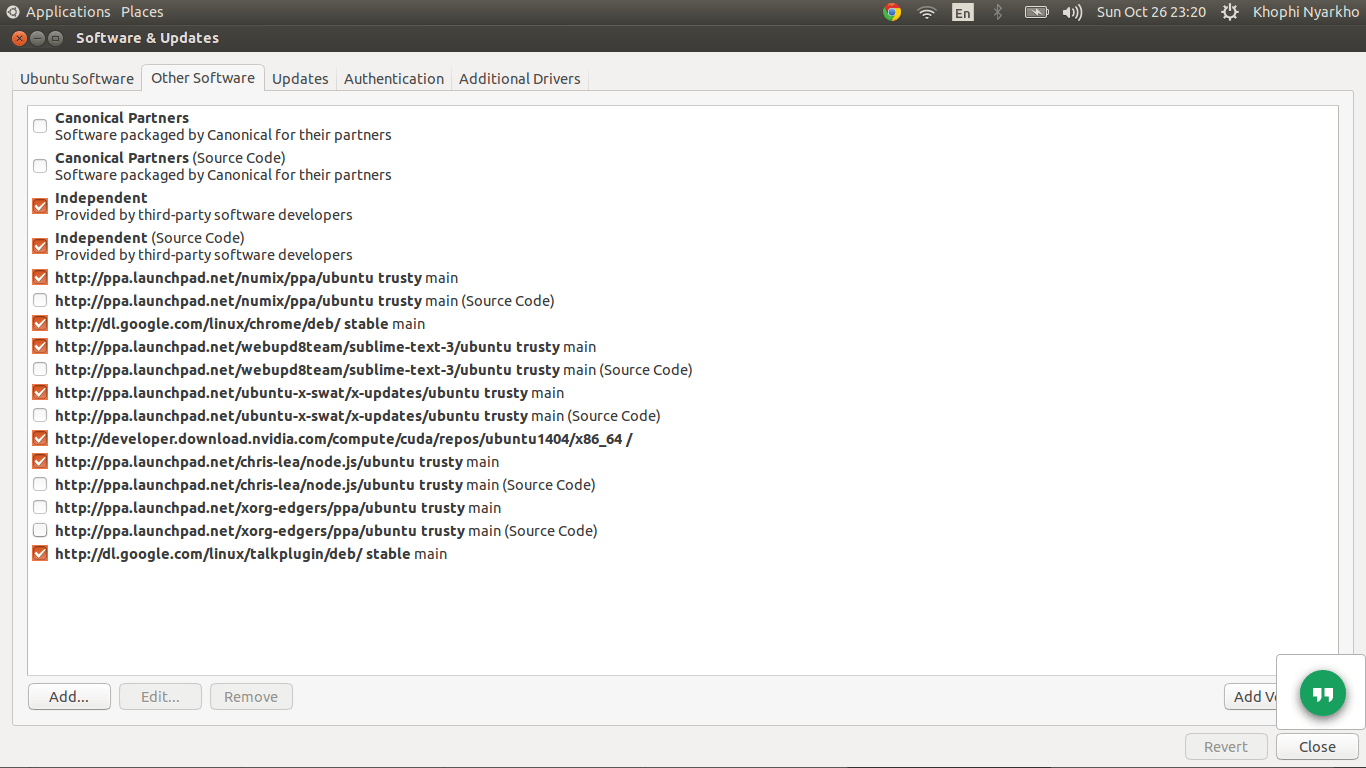Open the date and time indicator
This screenshot has height=768, width=1366.
pyautogui.click(x=1151, y=12)
